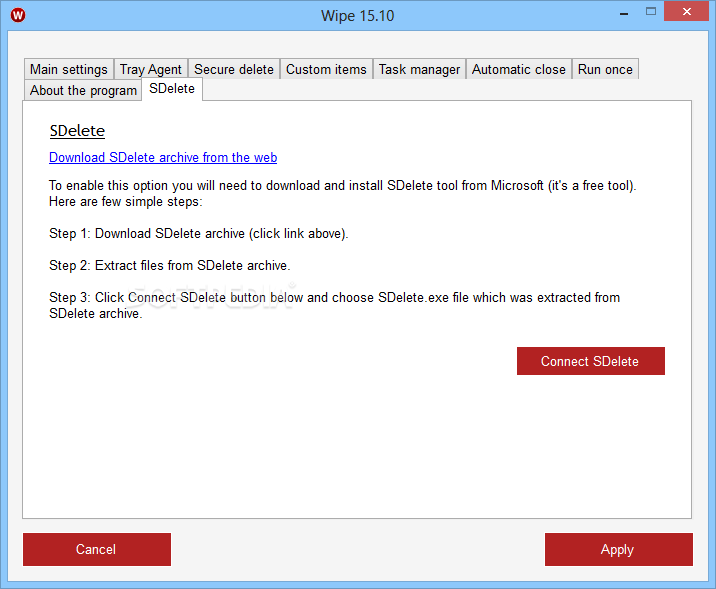Go to the Task manager tab
The width and height of the screenshot is (716, 589).
point(419,69)
